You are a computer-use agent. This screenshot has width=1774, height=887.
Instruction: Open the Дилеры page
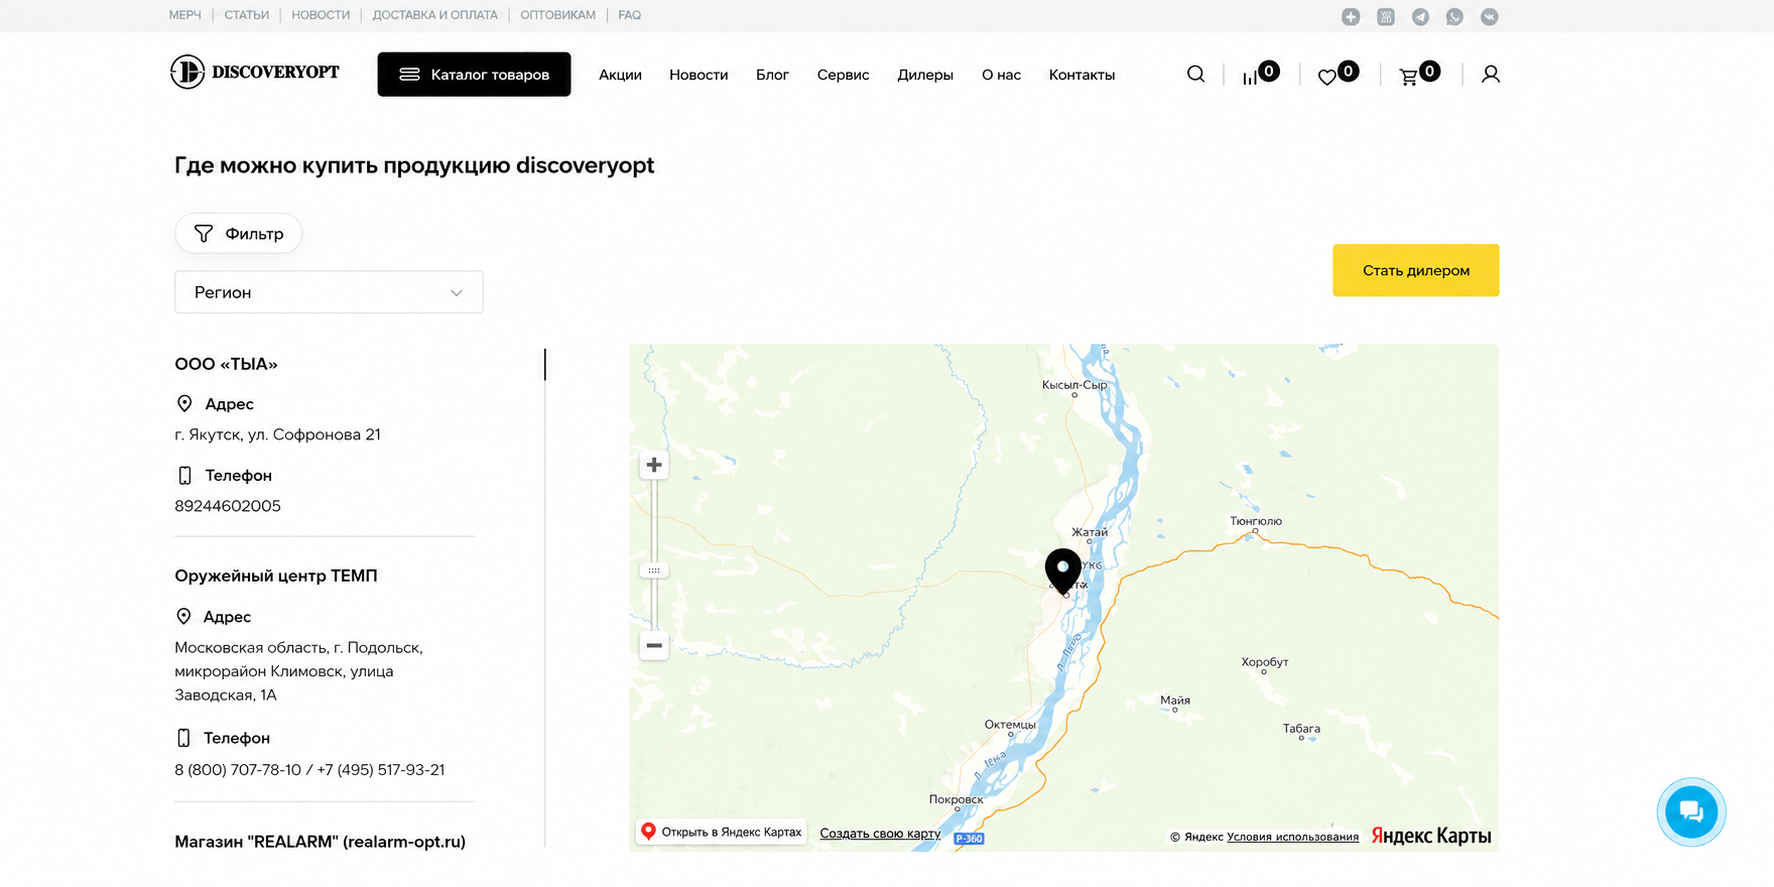[925, 75]
